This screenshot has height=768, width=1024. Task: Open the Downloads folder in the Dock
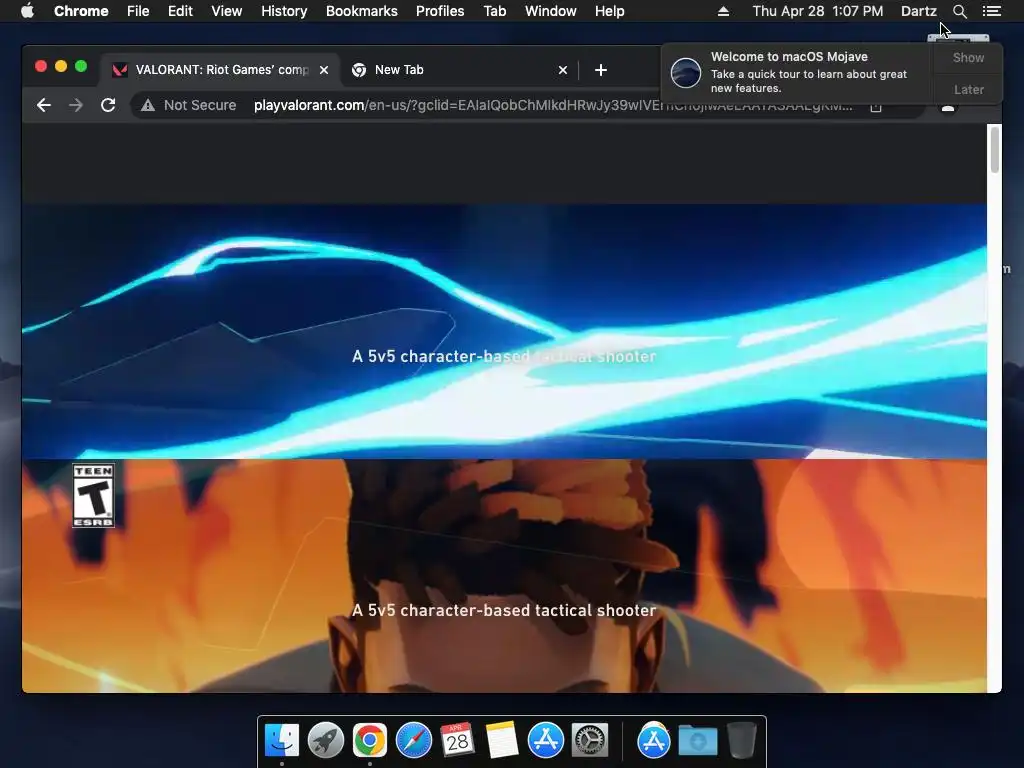[x=697, y=741]
